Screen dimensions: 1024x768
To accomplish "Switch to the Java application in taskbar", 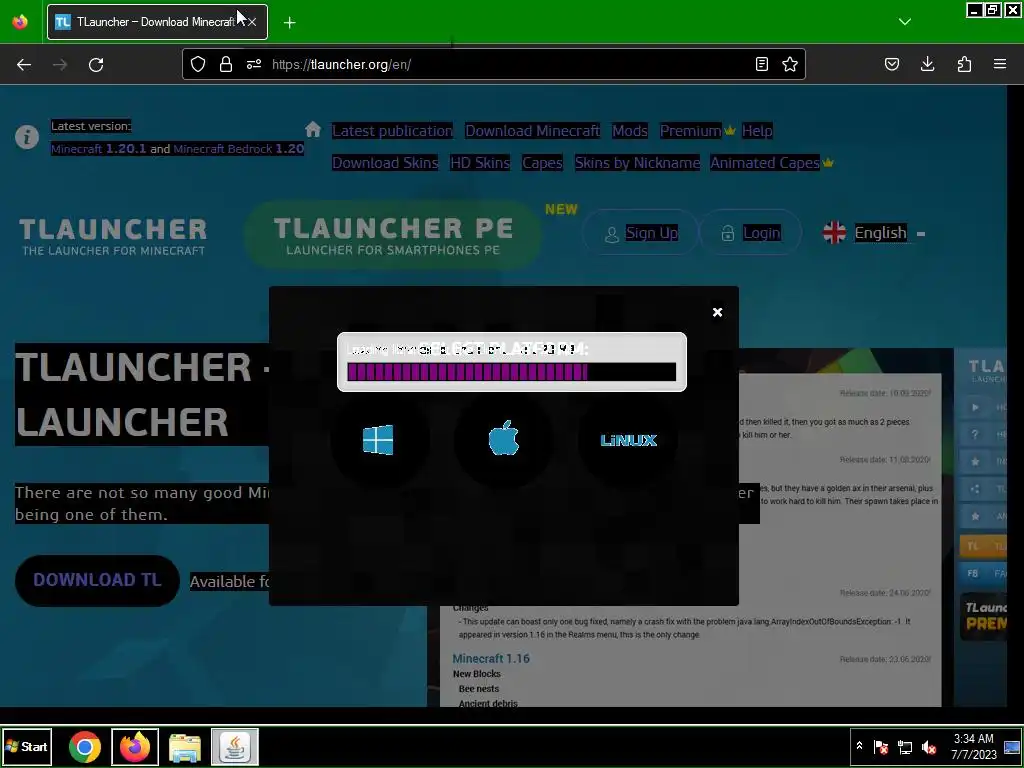I will click(x=235, y=746).
